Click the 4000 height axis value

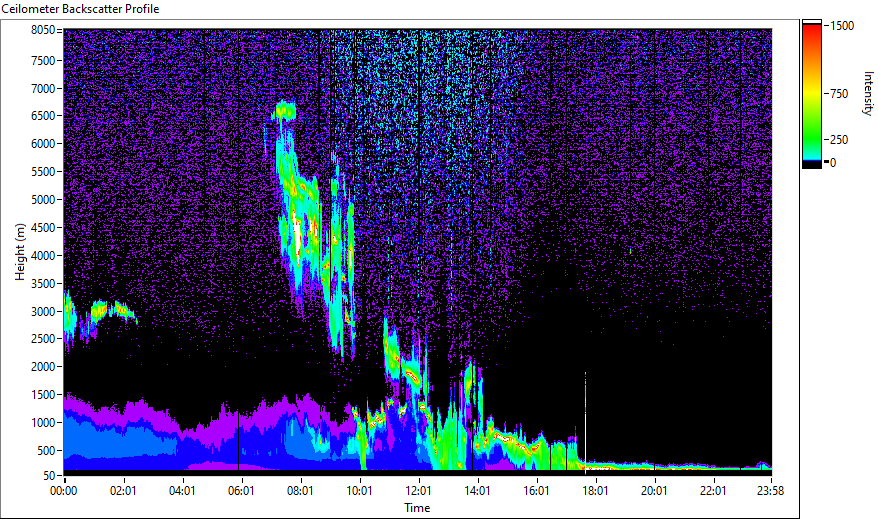coord(43,256)
